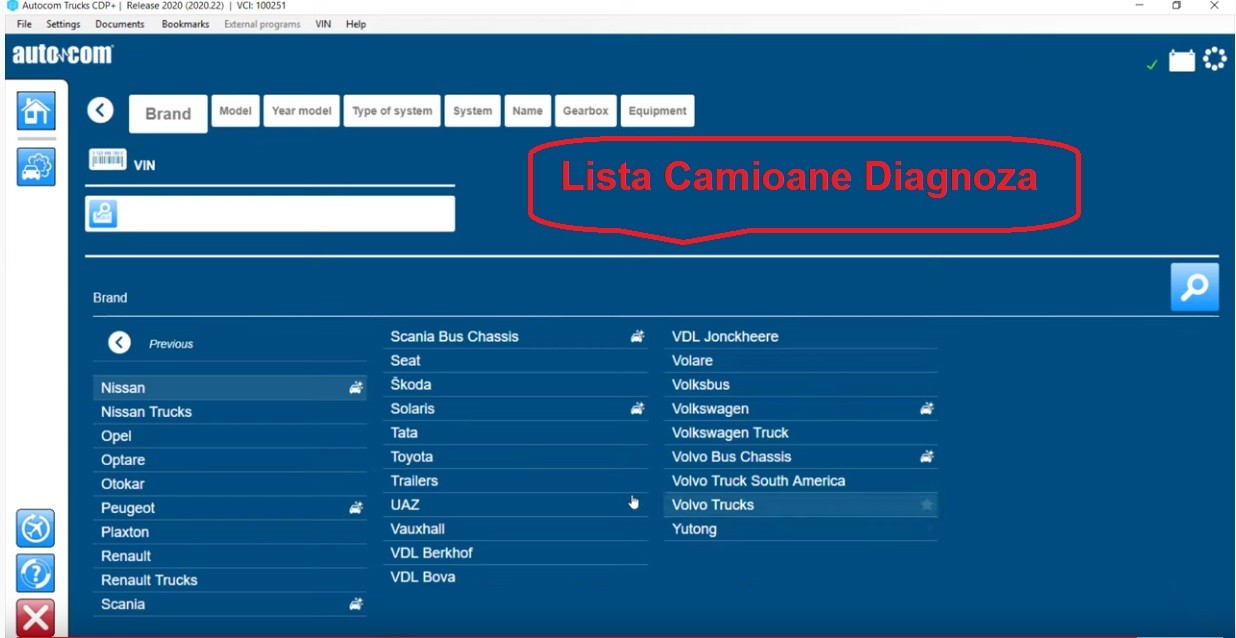The height and width of the screenshot is (638, 1236).
Task: Open the Help menu
Action: click(x=356, y=24)
